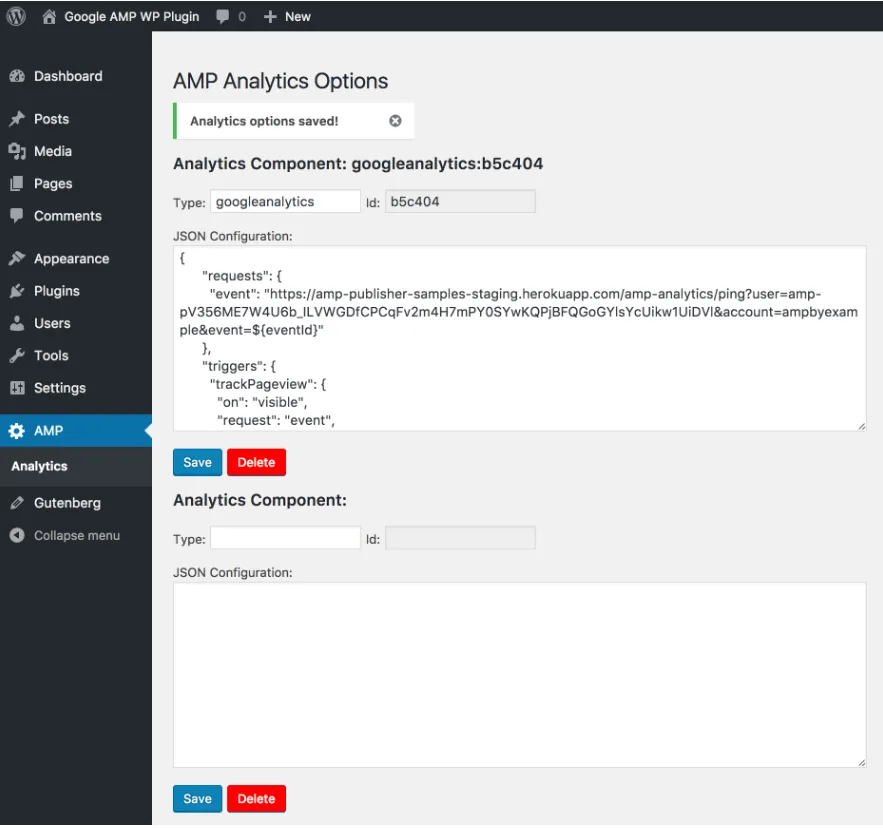Grab resize handle of filled JSON textarea
Image resolution: width=883 pixels, height=828 pixels.
pos(862,426)
